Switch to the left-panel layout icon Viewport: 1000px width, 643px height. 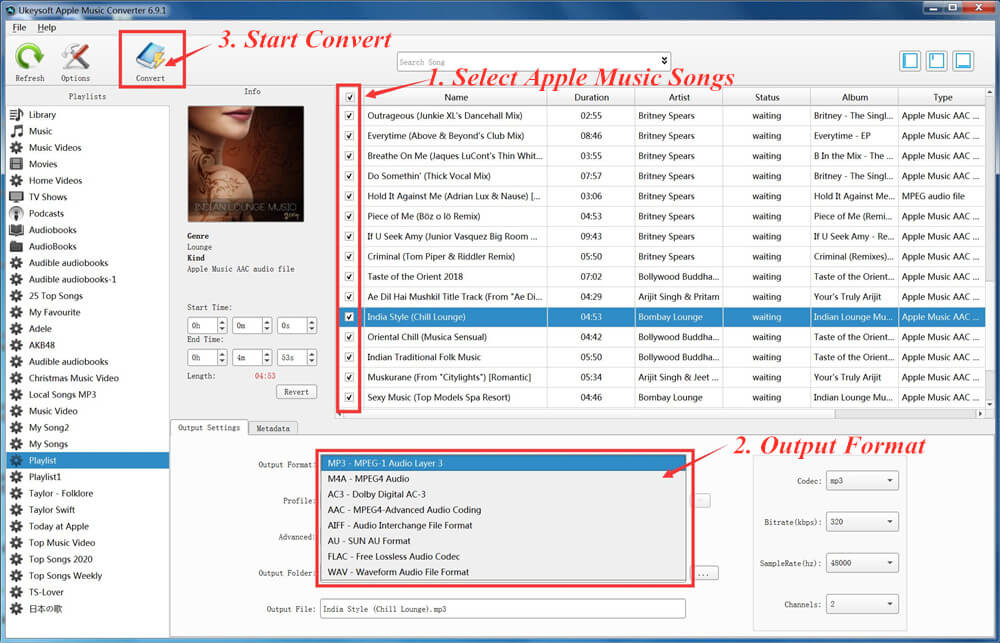910,61
